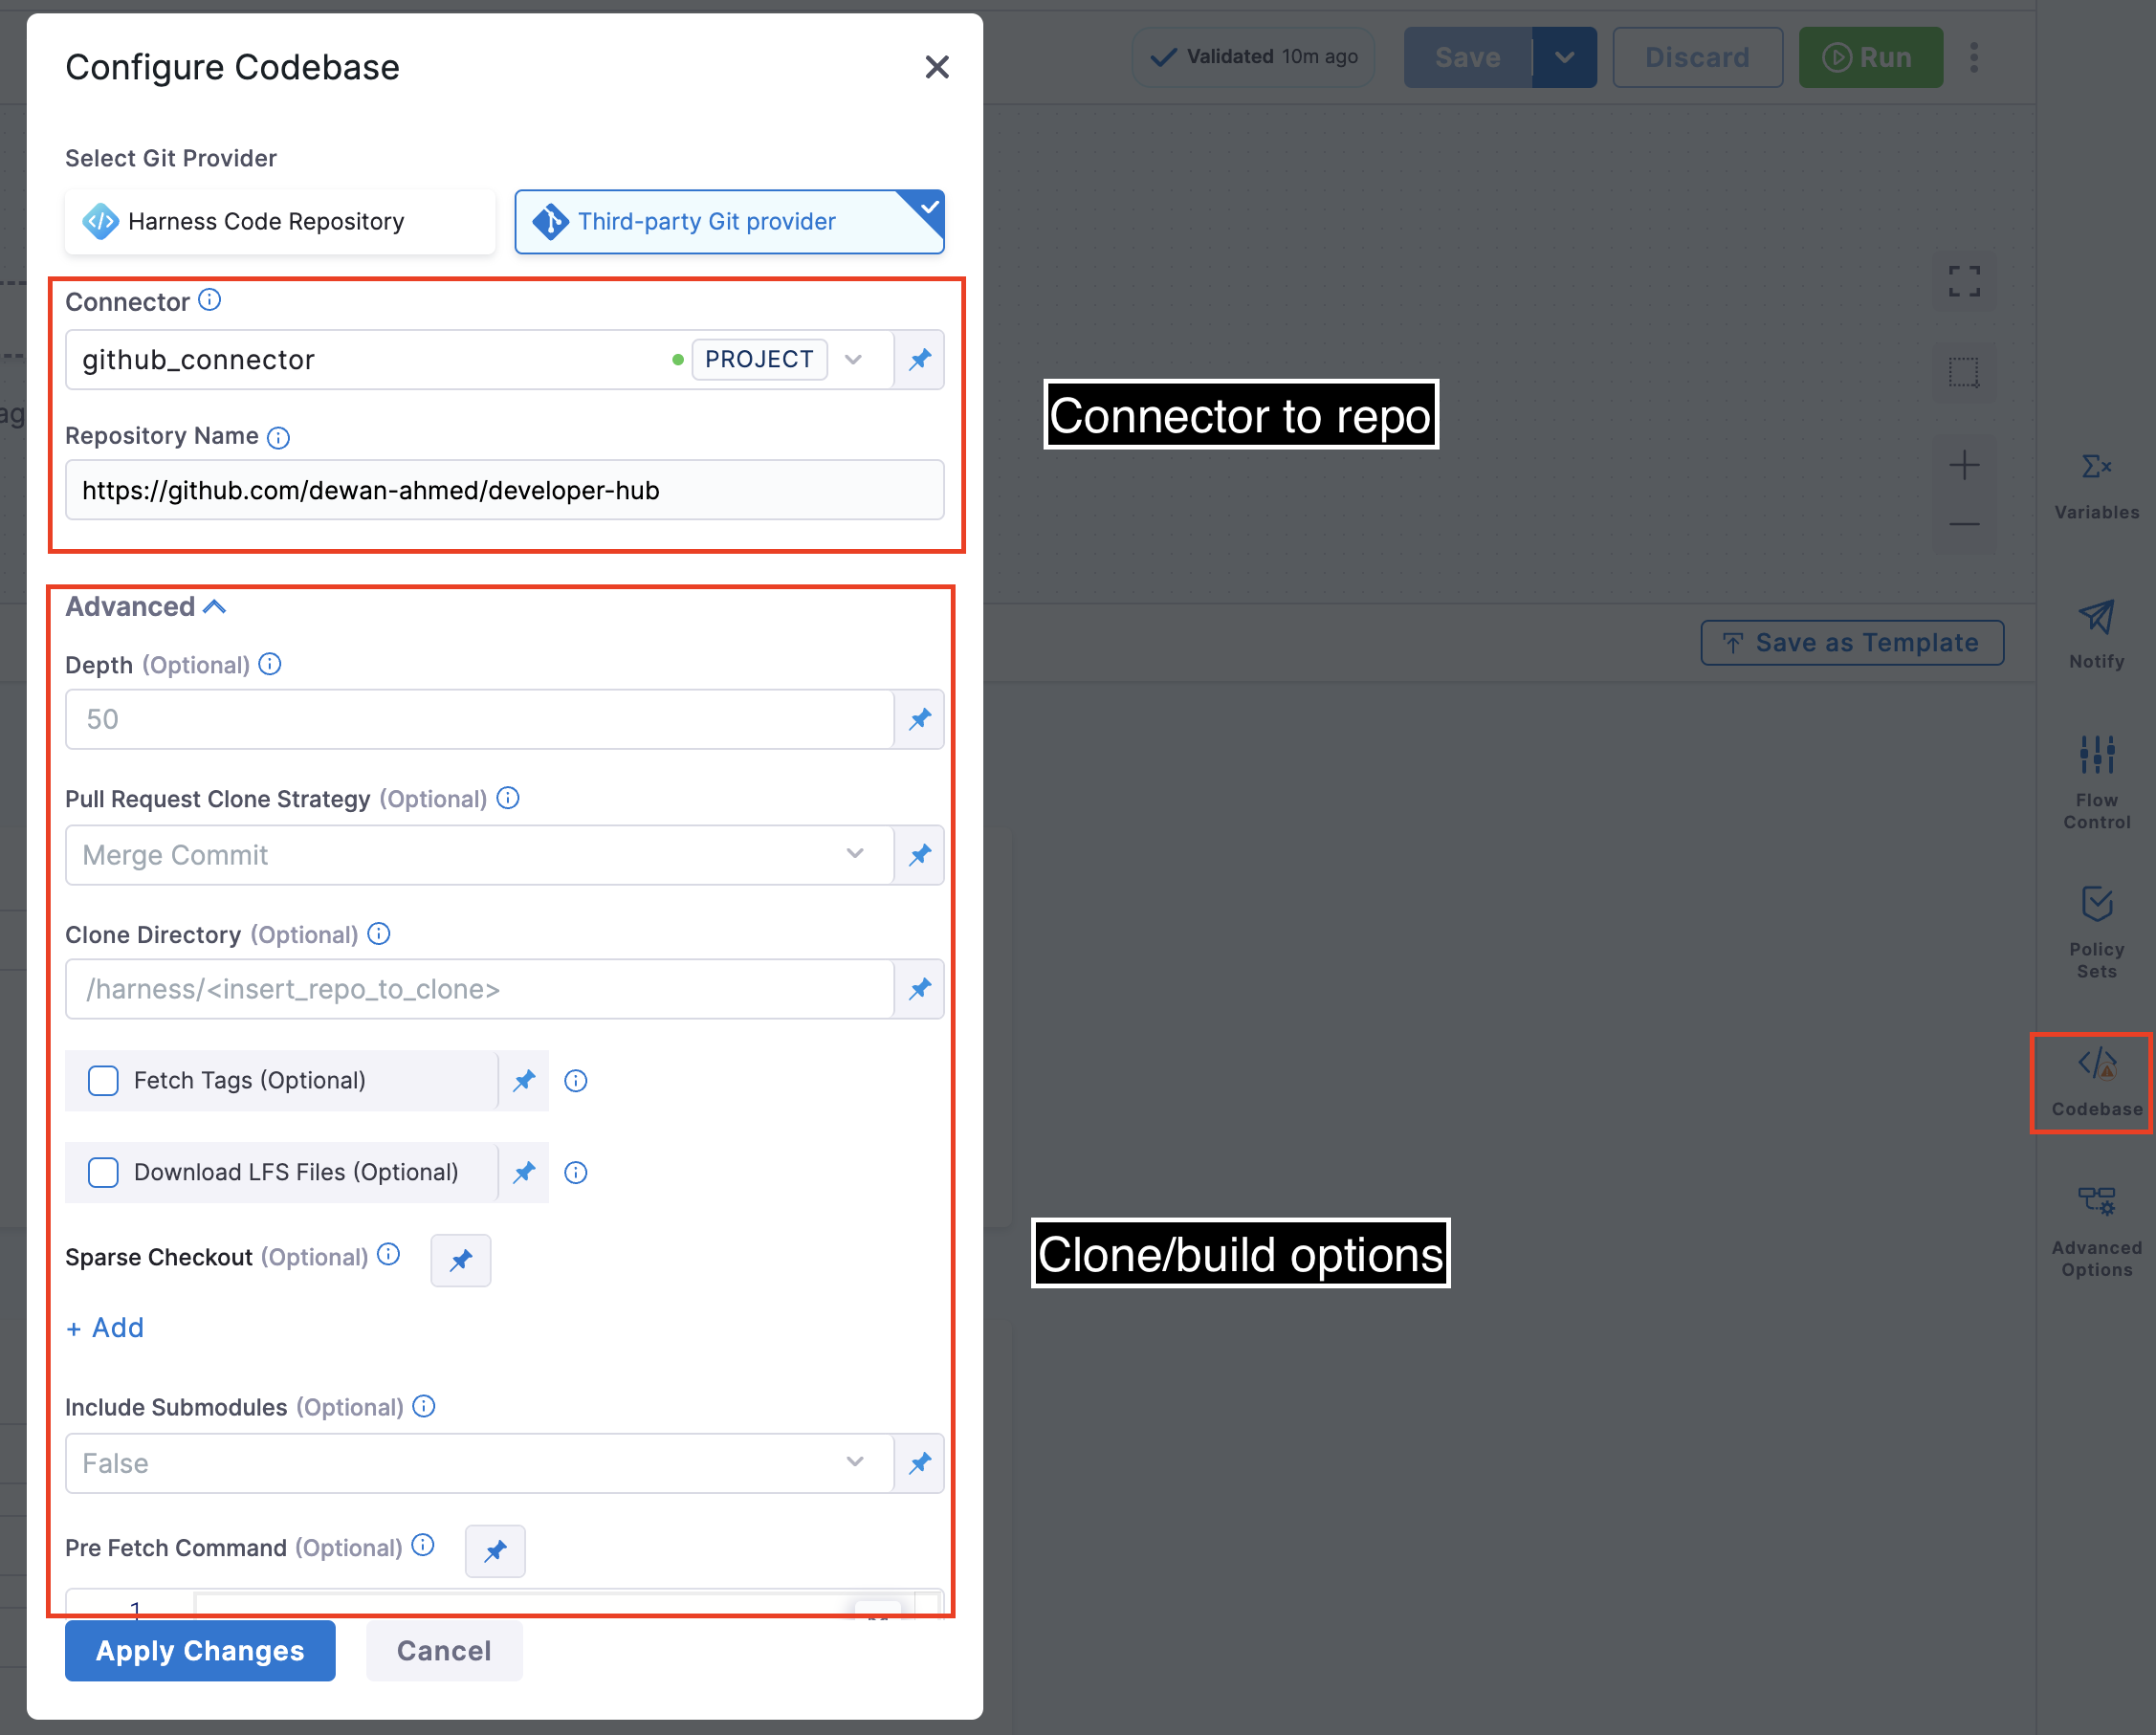Click the pin icon next to Depth field
This screenshot has width=2156, height=1735.
click(x=919, y=719)
